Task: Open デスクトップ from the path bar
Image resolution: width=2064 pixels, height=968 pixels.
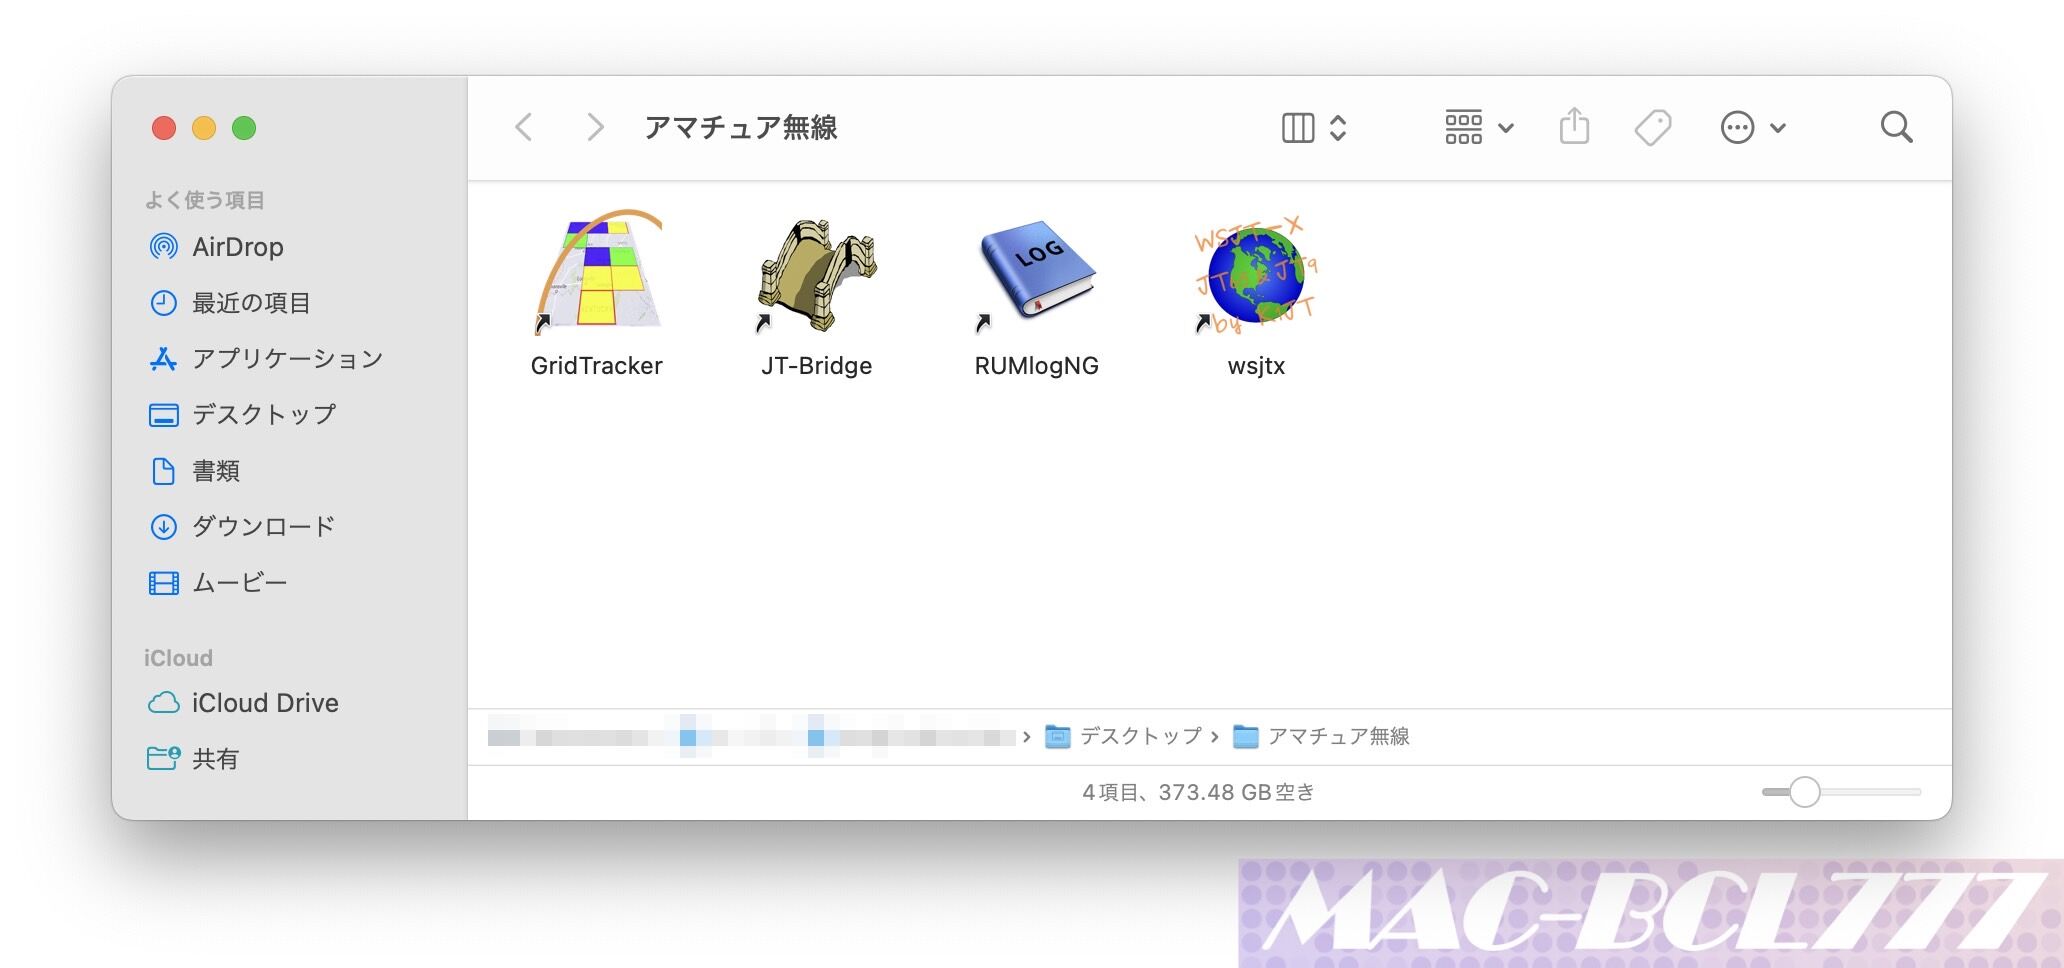Action: click(x=1138, y=737)
